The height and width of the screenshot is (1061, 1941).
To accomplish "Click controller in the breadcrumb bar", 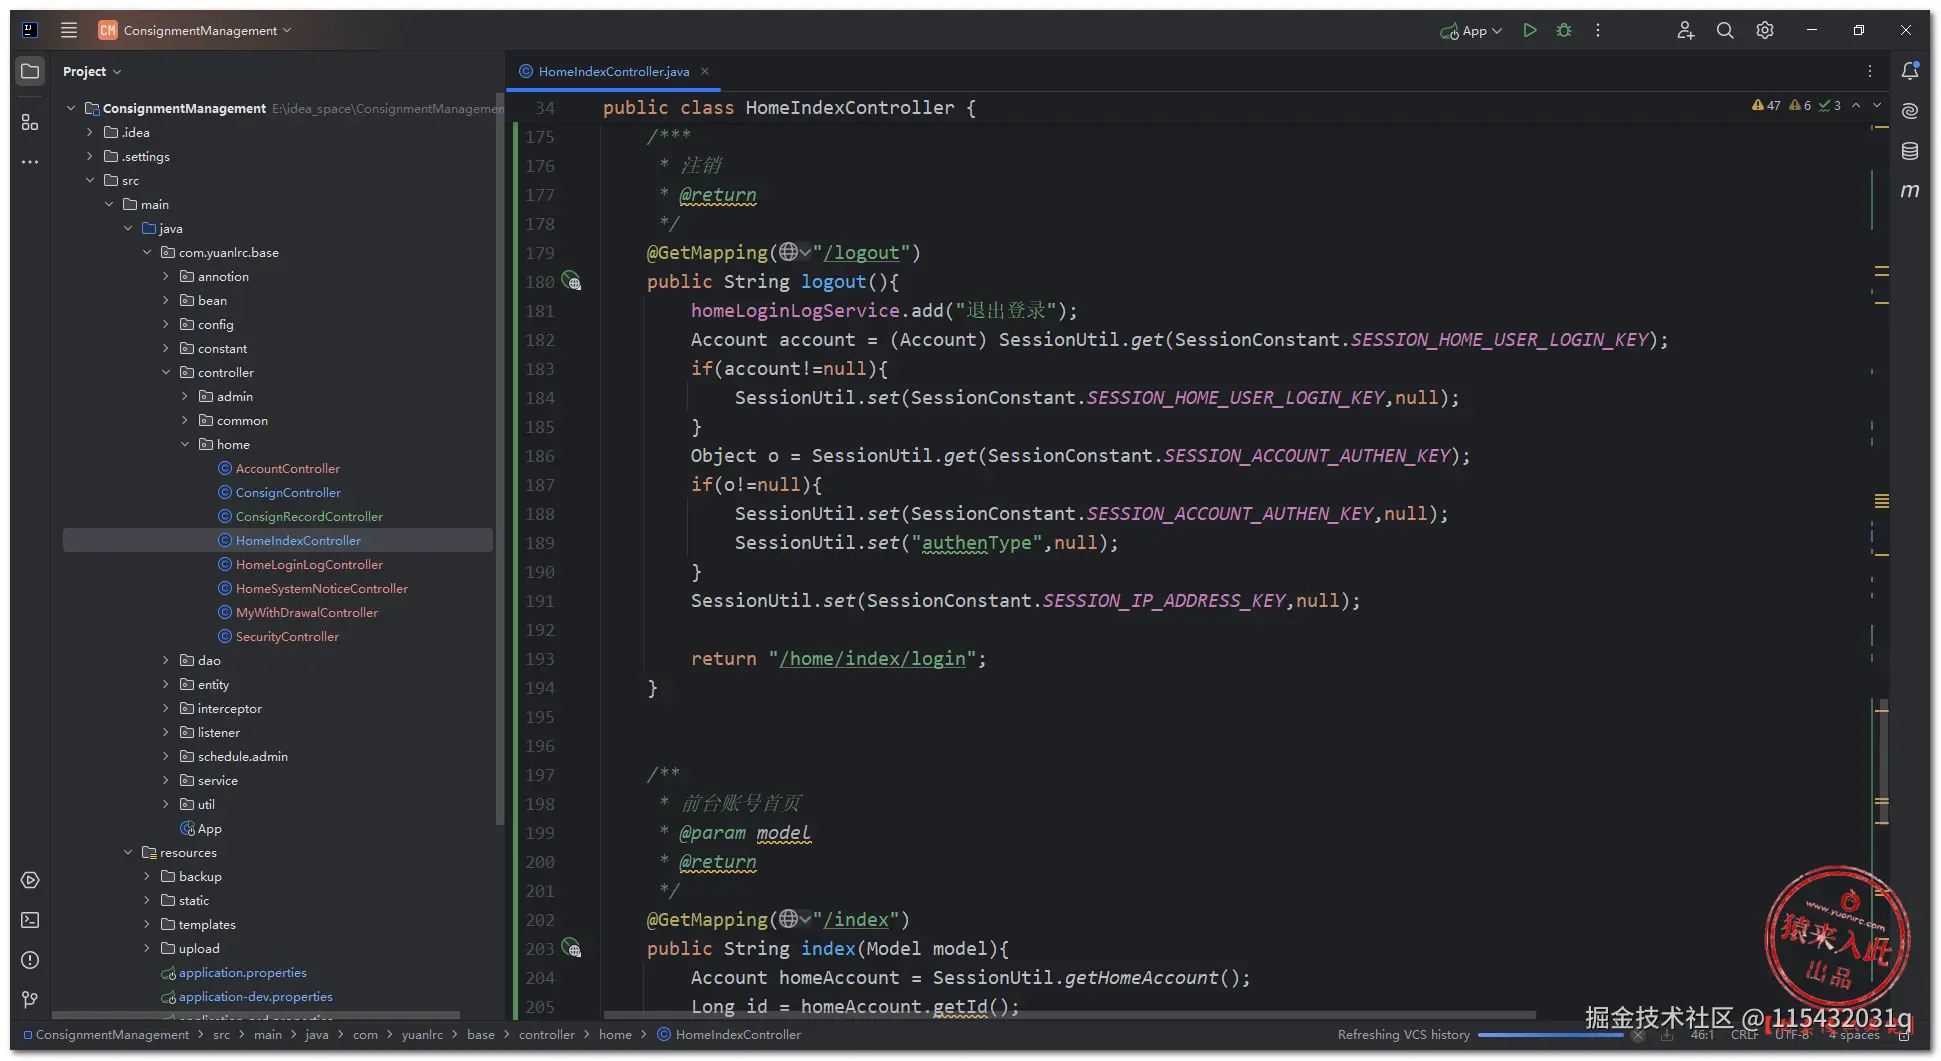I will [x=547, y=1035].
